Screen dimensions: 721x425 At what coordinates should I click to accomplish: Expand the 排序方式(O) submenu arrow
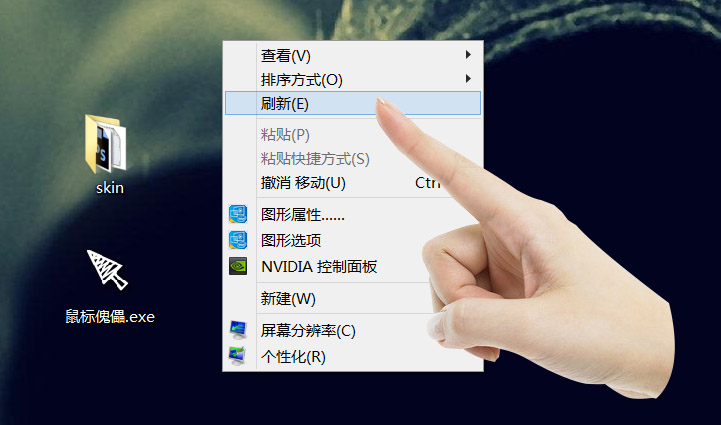[468, 79]
